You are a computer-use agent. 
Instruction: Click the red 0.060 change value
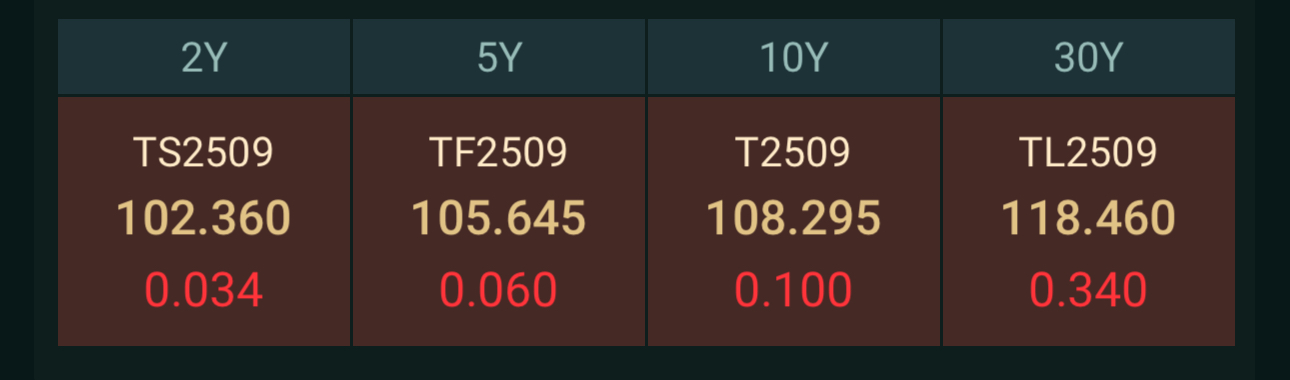click(x=499, y=290)
